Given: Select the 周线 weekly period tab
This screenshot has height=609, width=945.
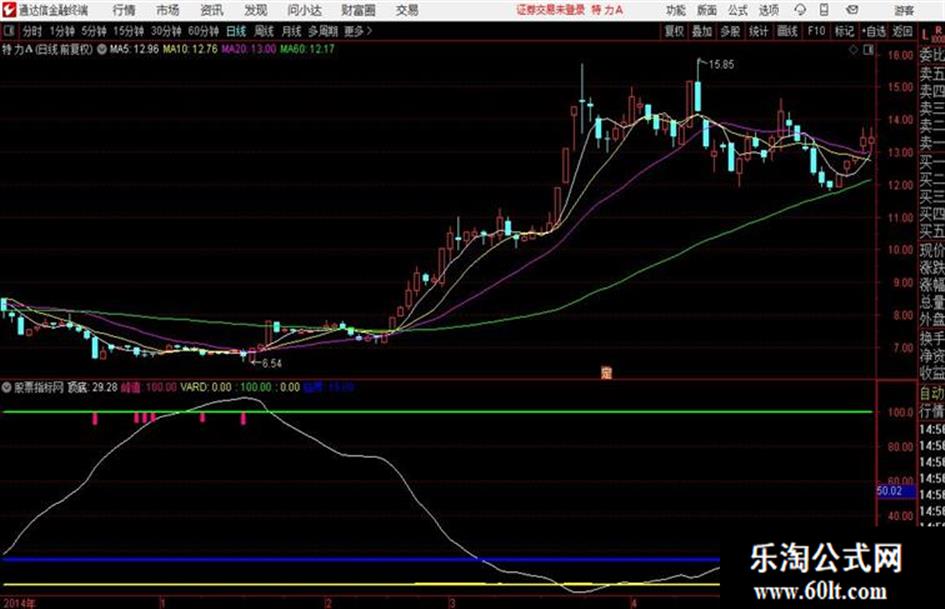Looking at the screenshot, I should (264, 31).
